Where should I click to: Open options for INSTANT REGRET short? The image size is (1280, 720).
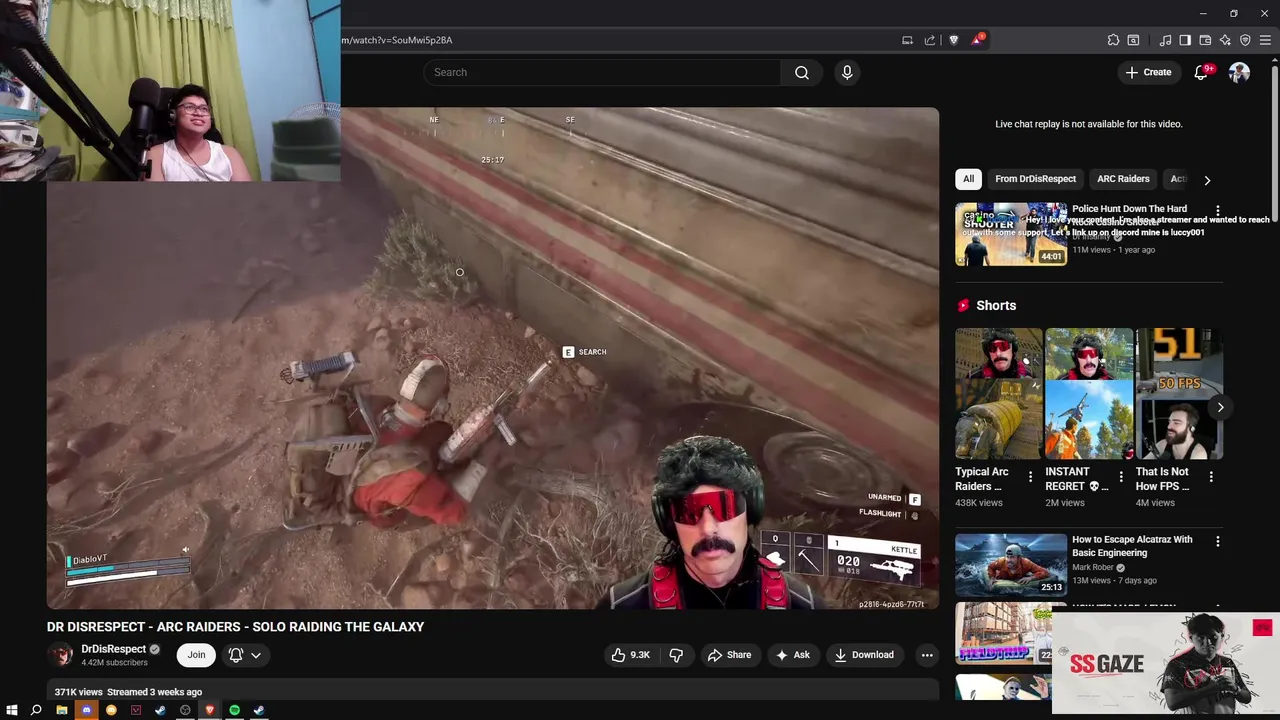[1121, 477]
